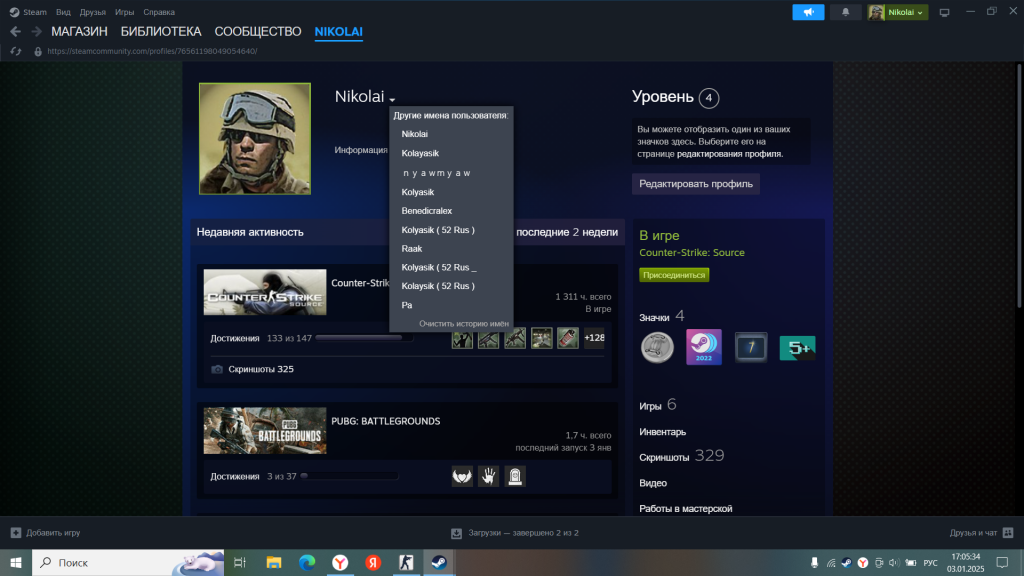Open the PUBG: BATTLEGROUNDS game thumbnail
This screenshot has height=576, width=1024.
[265, 430]
